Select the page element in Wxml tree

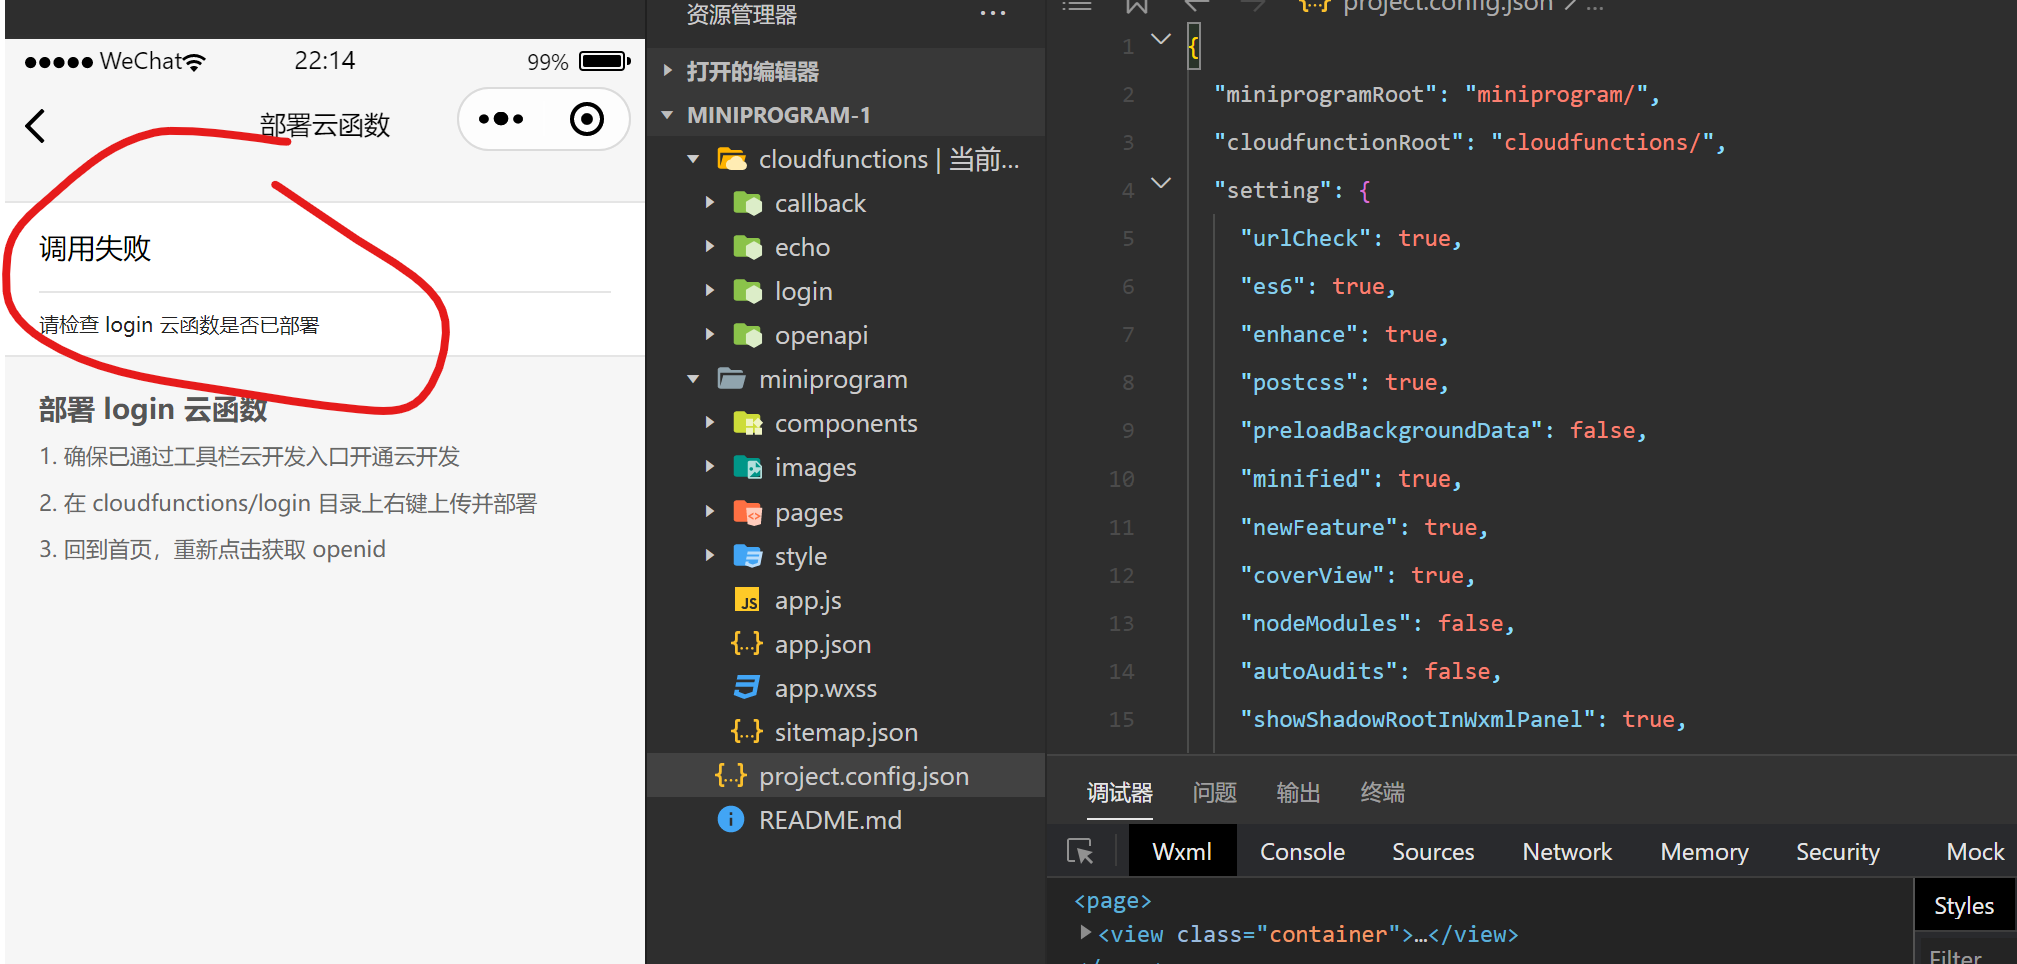pos(1112,900)
